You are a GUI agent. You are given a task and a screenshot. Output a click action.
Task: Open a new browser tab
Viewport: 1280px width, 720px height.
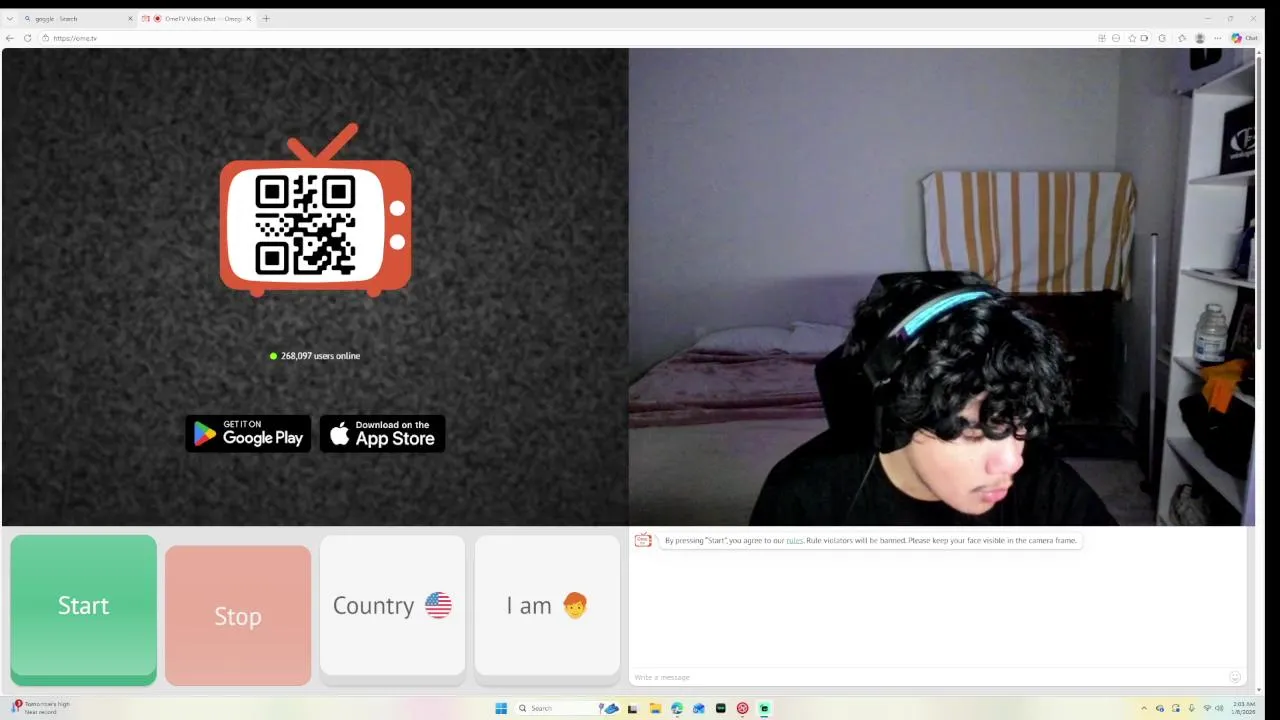pos(265,18)
